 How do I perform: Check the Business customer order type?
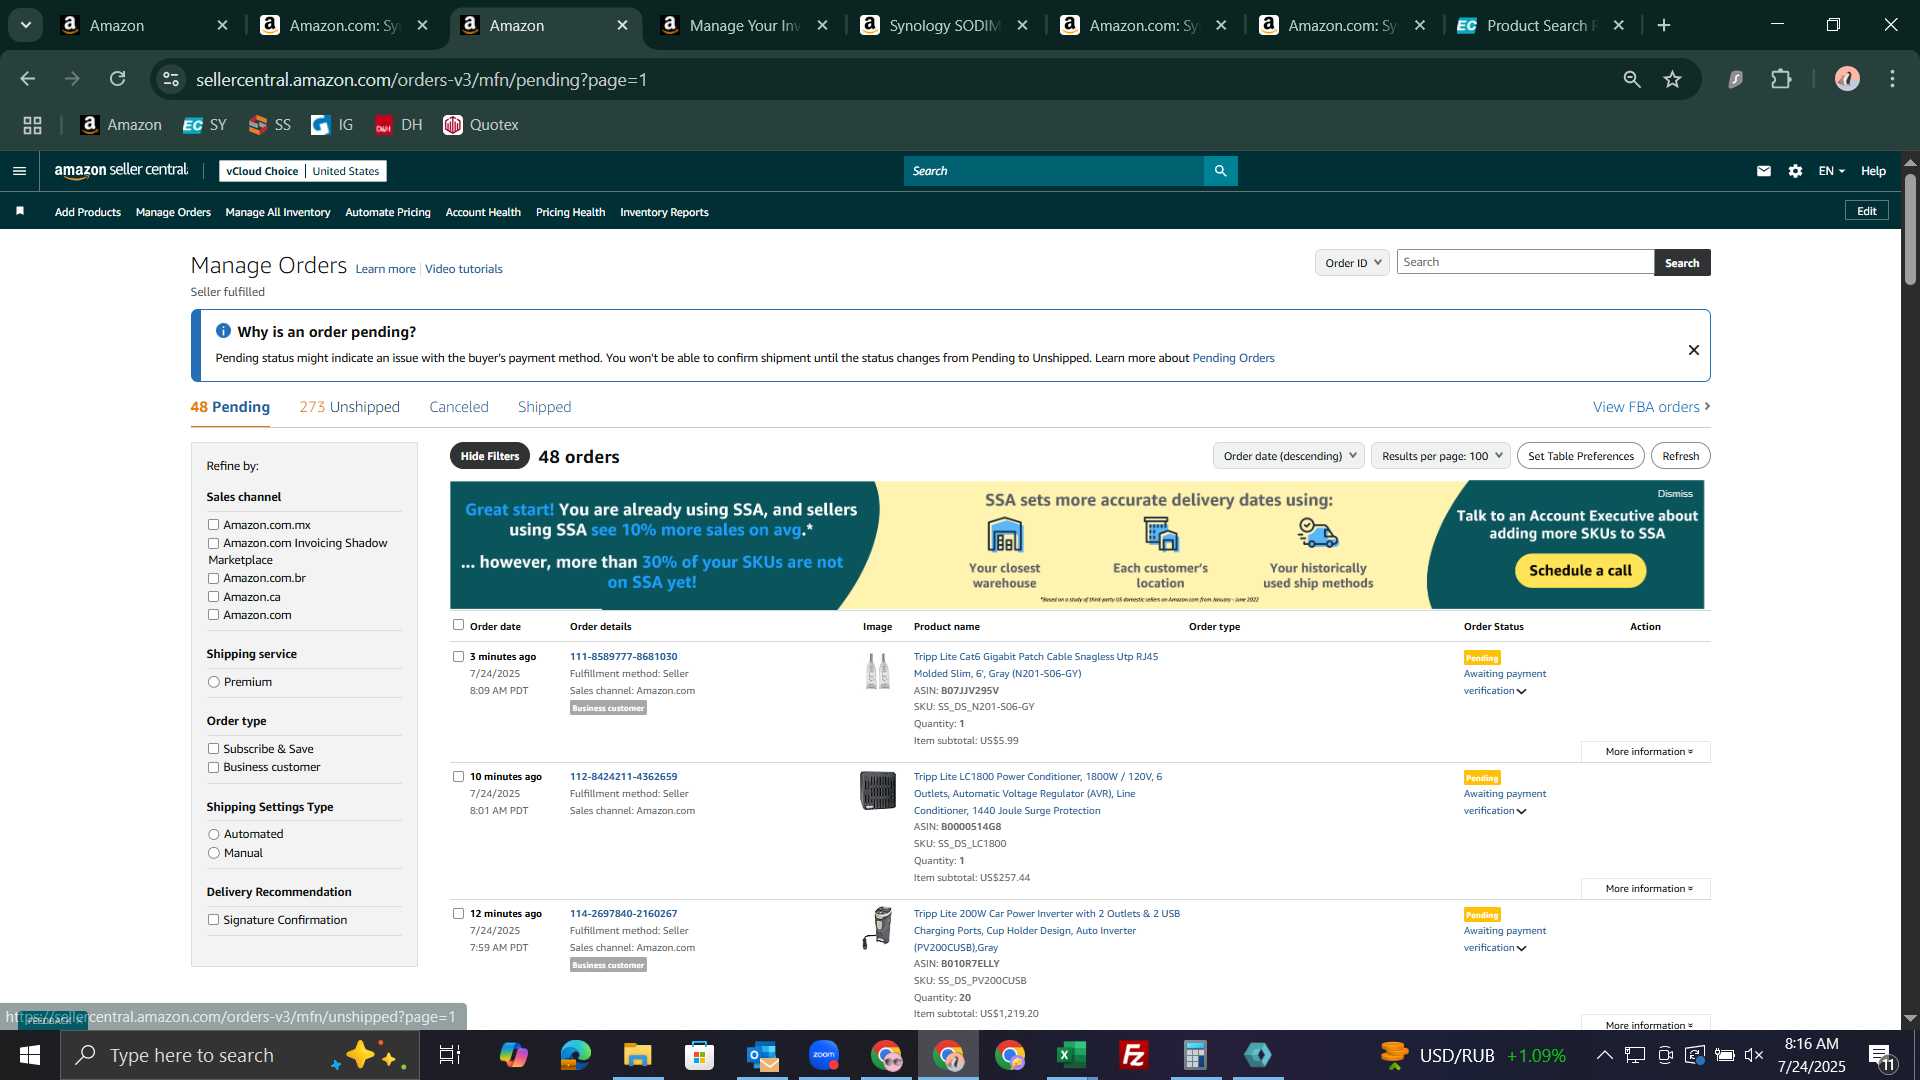coord(213,767)
